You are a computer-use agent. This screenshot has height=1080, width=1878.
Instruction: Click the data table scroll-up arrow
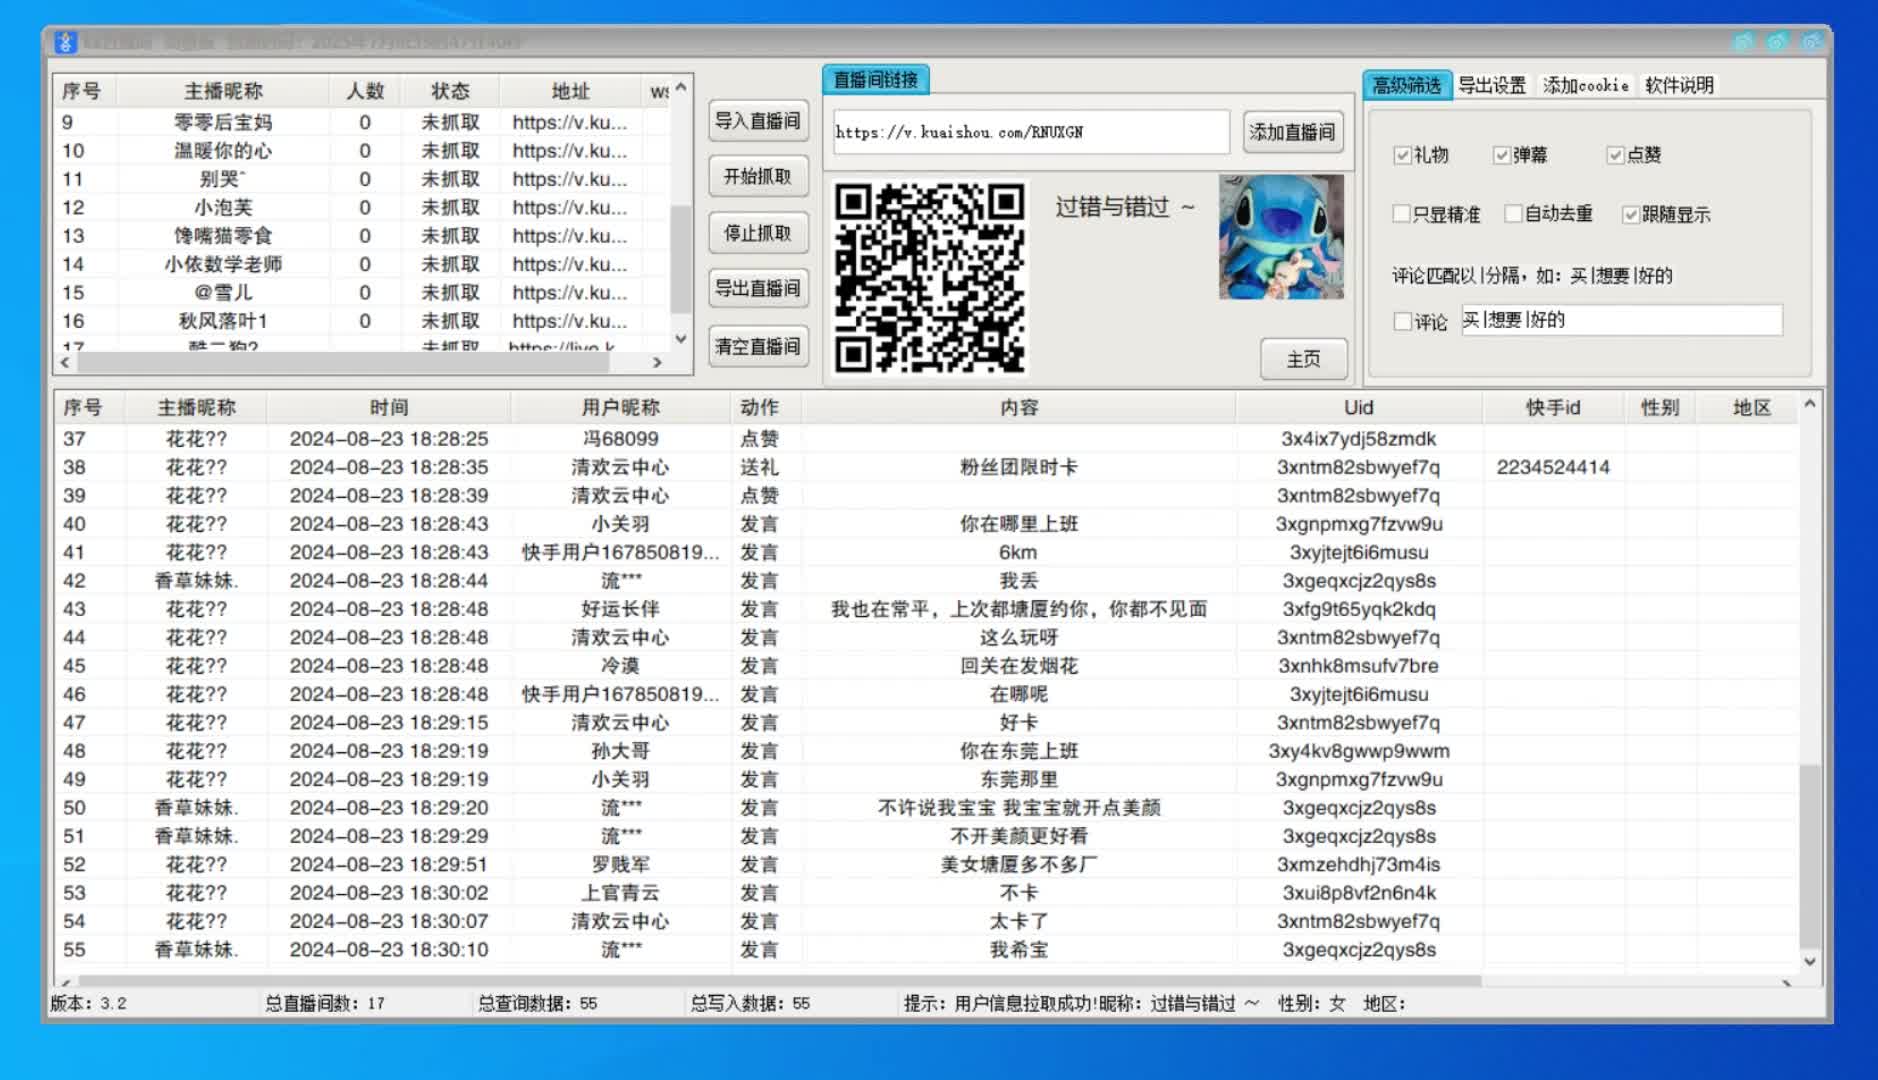tap(1809, 404)
